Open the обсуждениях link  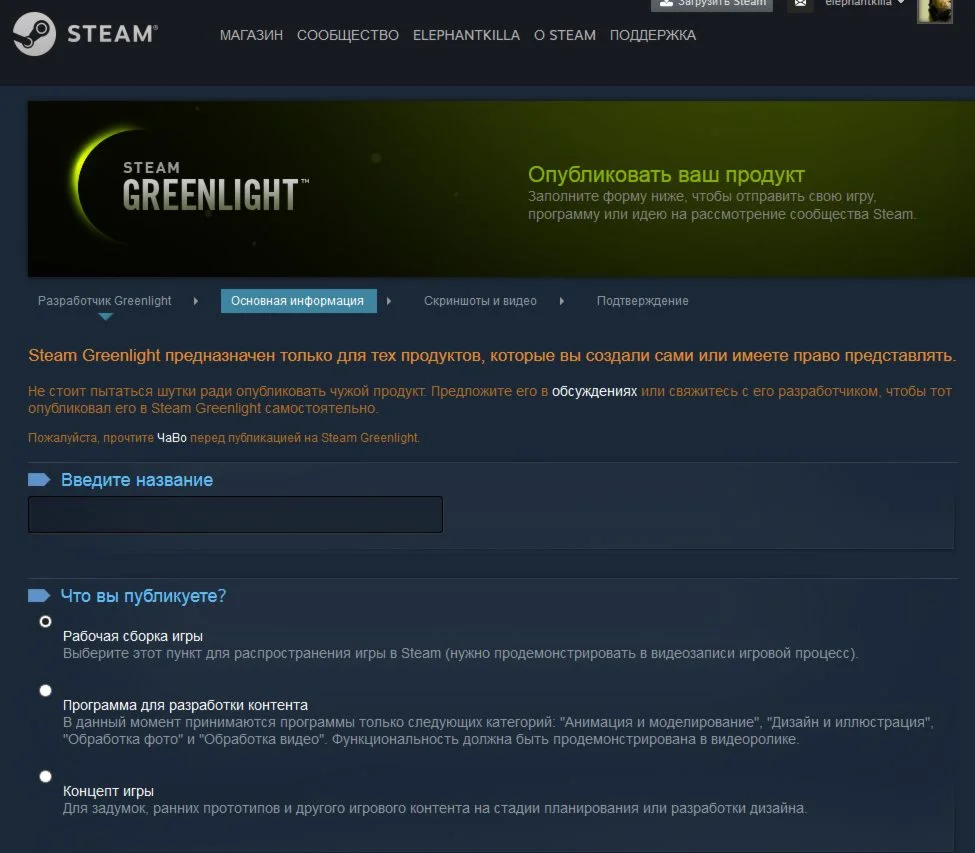pyautogui.click(x=594, y=392)
